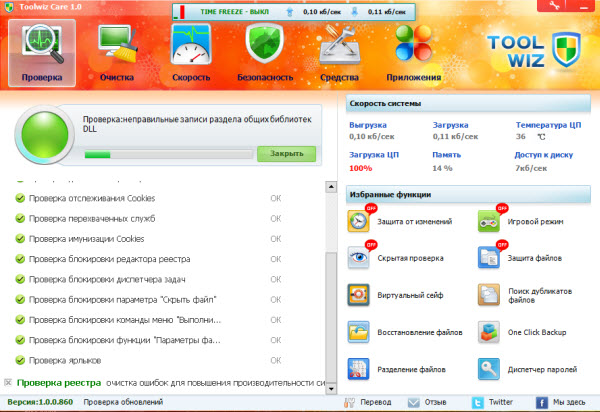Click the large green status orb
This screenshot has width=600, height=412.
[45, 135]
